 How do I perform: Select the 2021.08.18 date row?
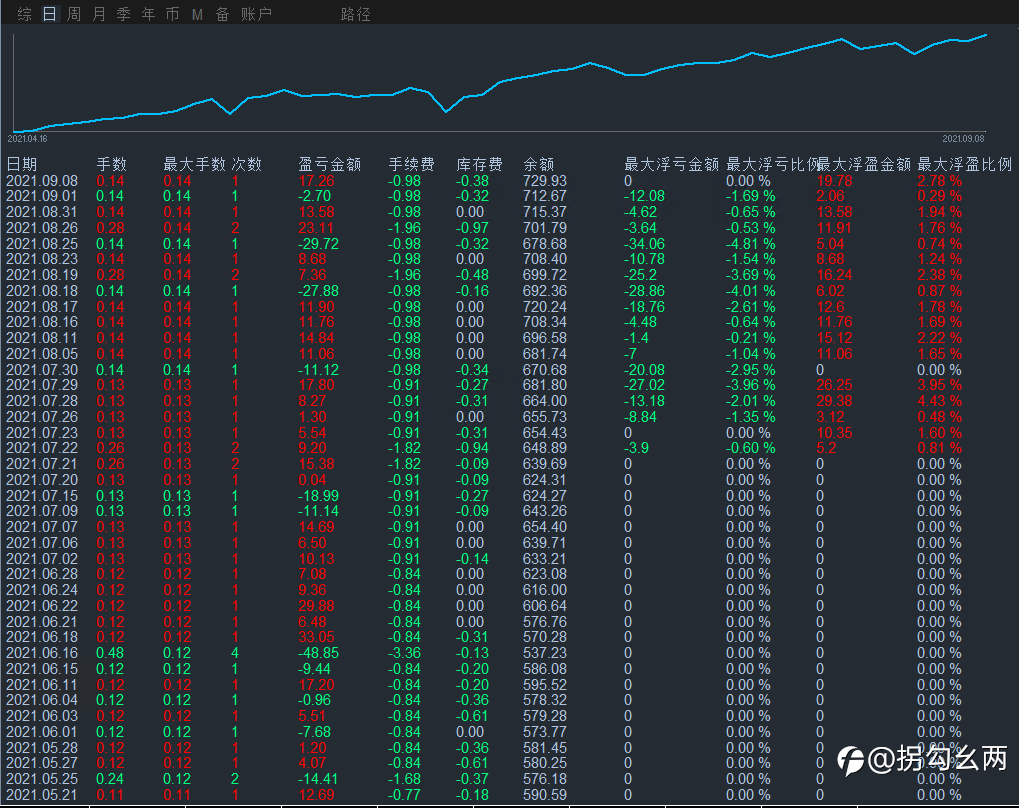pyautogui.click(x=42, y=291)
